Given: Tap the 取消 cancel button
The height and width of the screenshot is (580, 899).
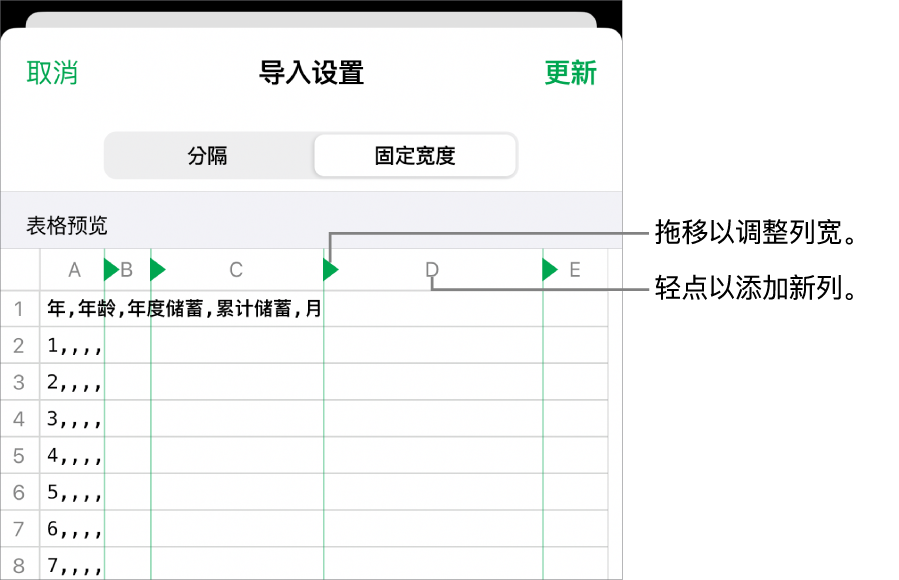Looking at the screenshot, I should [52, 73].
